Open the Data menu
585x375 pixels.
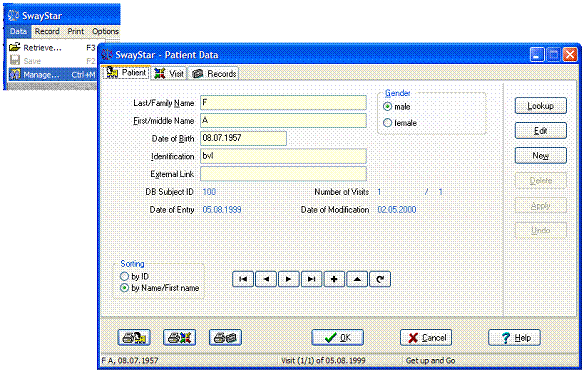[x=18, y=31]
